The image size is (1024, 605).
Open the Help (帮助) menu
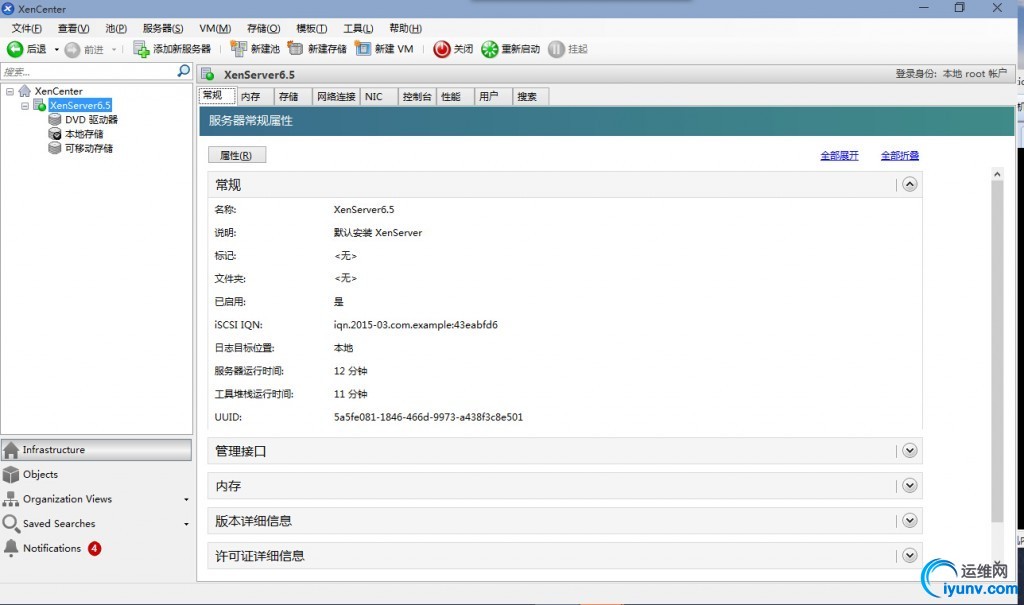(x=405, y=28)
